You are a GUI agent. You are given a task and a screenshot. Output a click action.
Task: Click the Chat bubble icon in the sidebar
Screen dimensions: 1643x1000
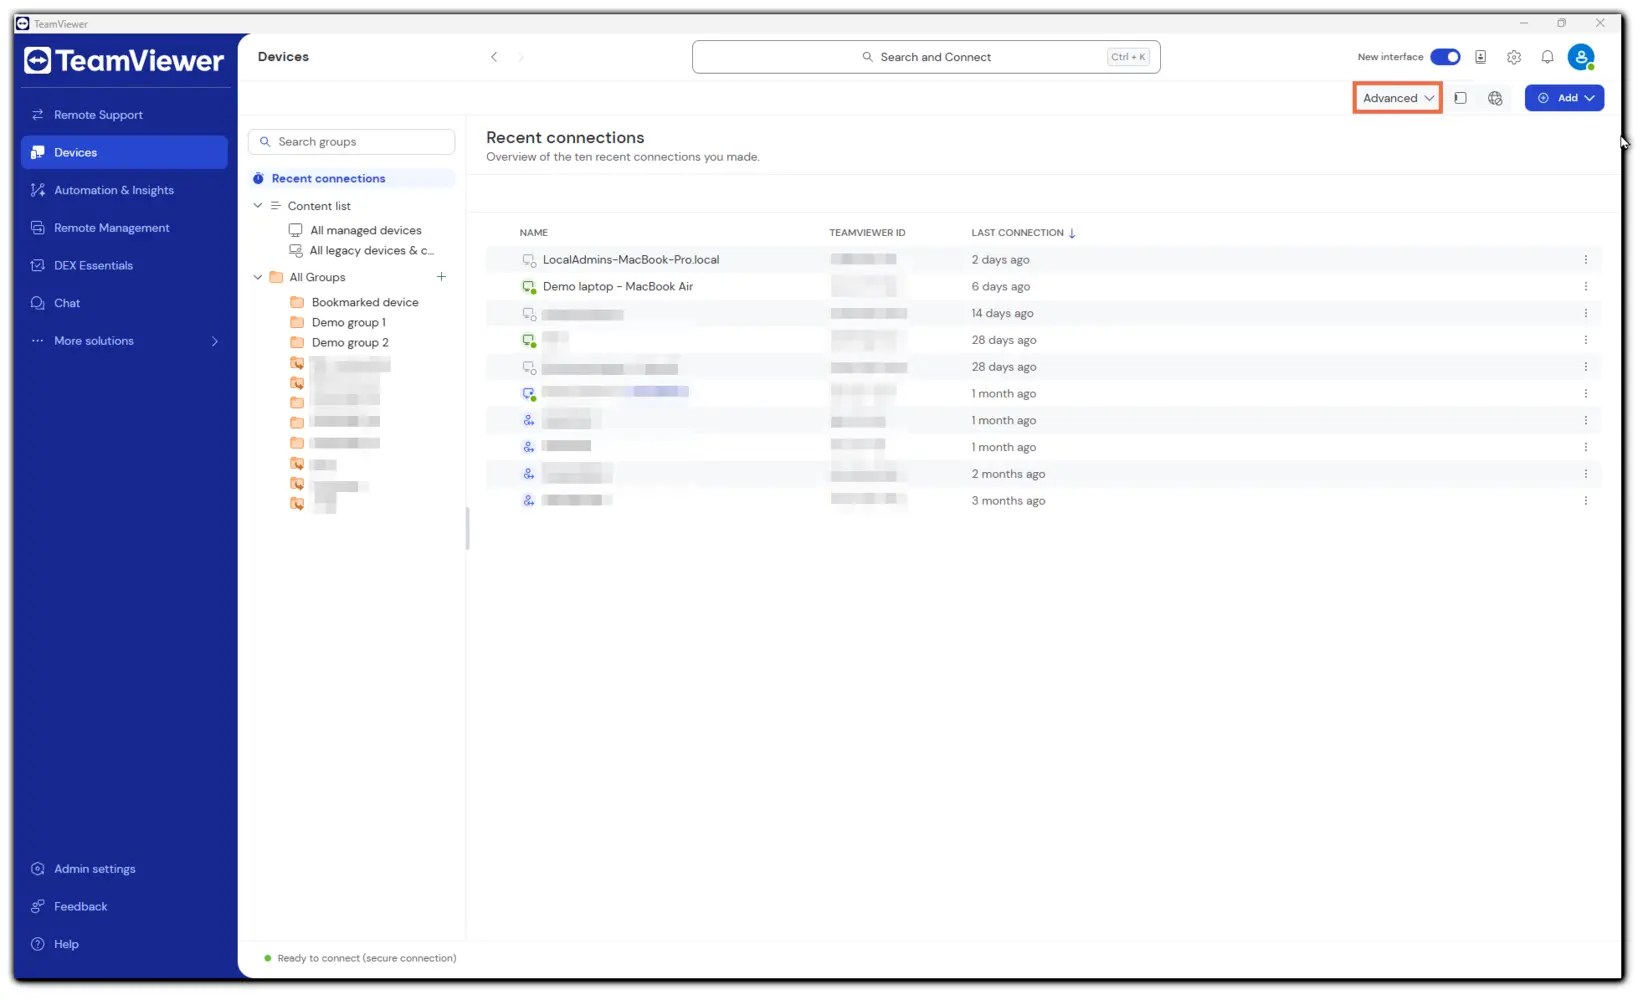tap(38, 303)
